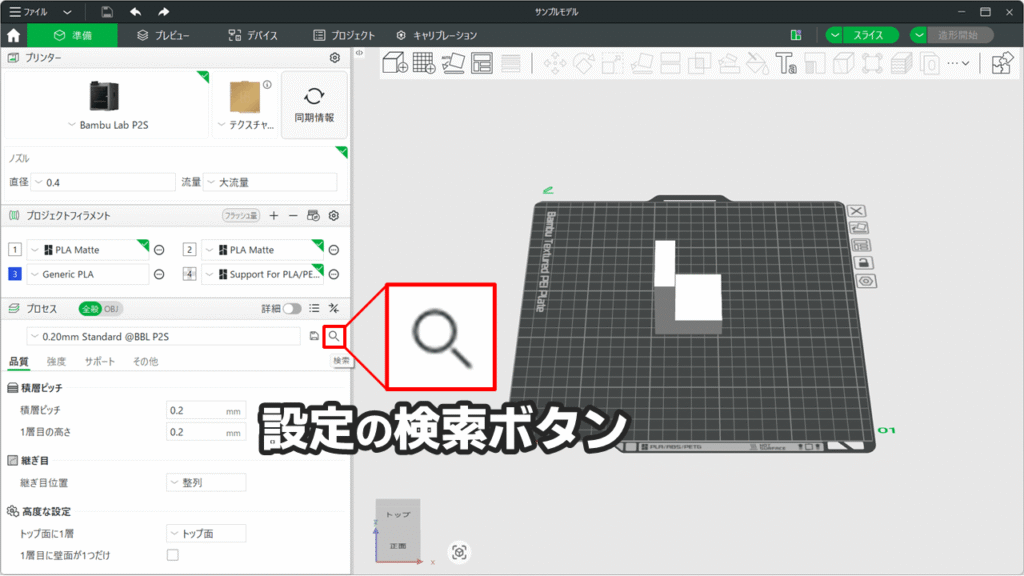Open the 0.20mm Standard process preset dropdown
Screen dimensions: 1024x576
point(165,336)
